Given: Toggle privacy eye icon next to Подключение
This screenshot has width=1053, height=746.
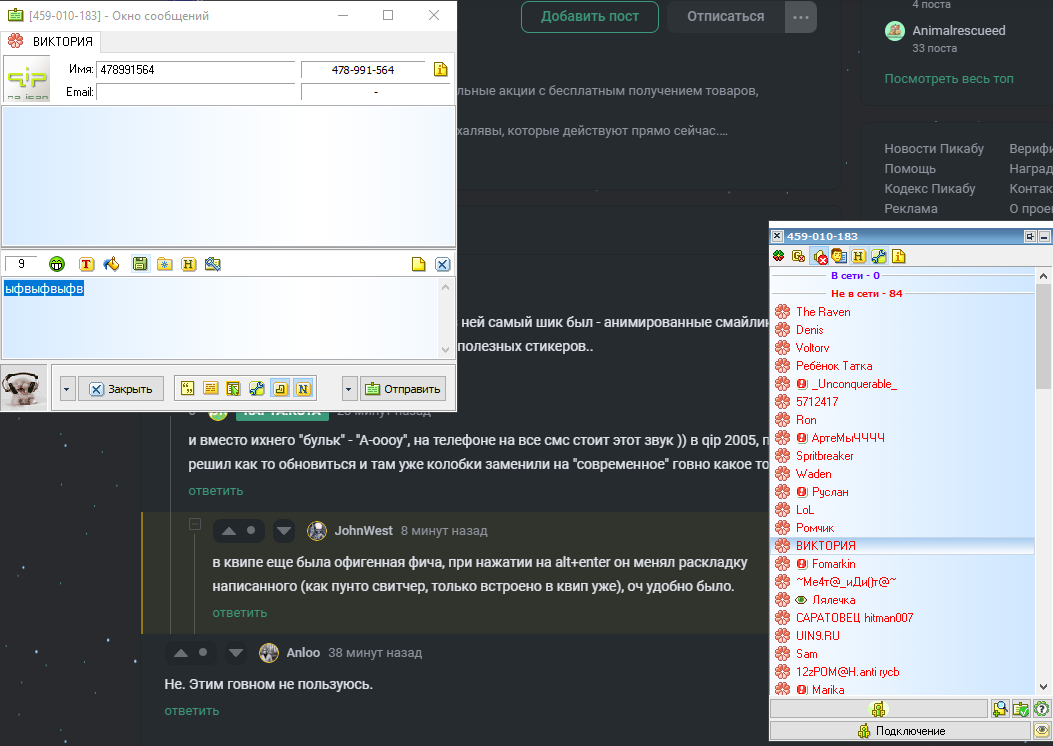Looking at the screenshot, I should click(x=1041, y=731).
